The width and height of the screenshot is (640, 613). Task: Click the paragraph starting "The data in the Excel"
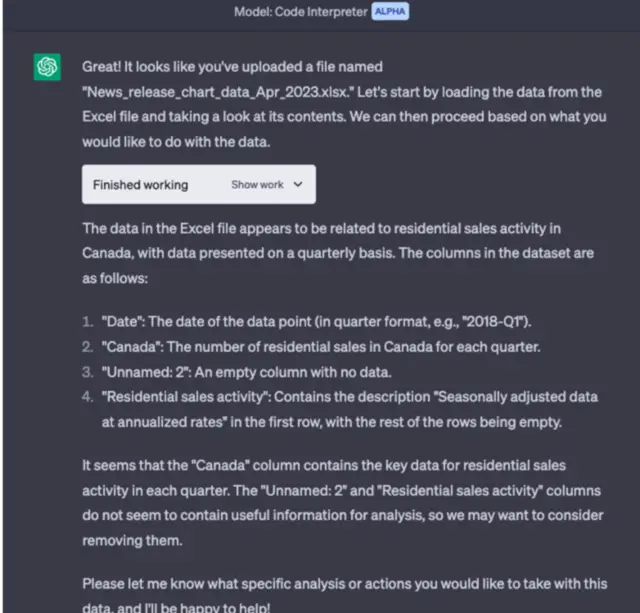coord(340,254)
